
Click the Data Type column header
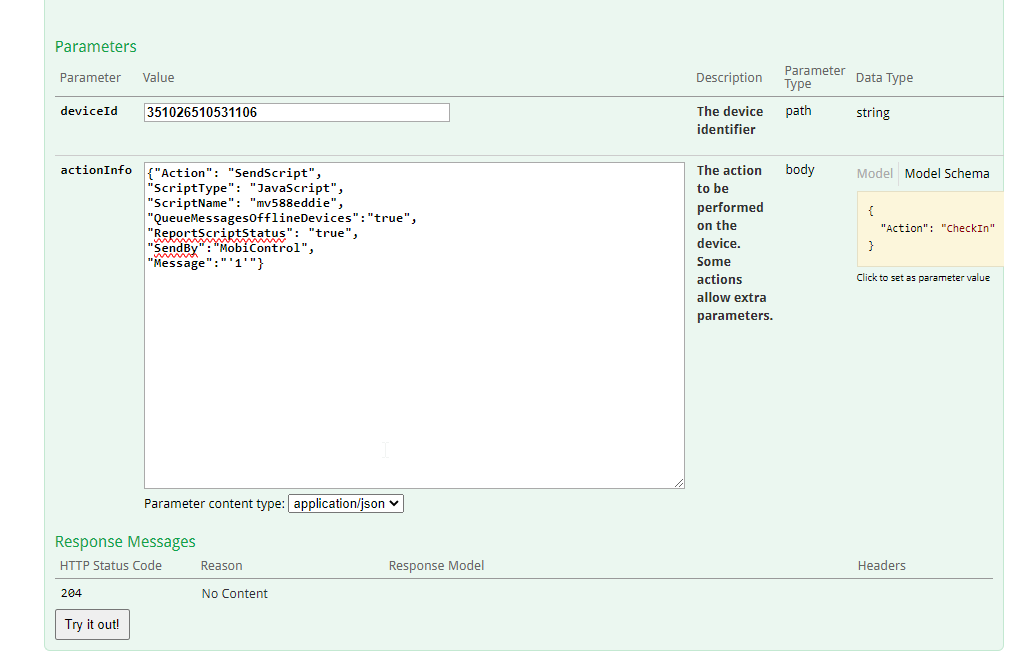pos(884,78)
